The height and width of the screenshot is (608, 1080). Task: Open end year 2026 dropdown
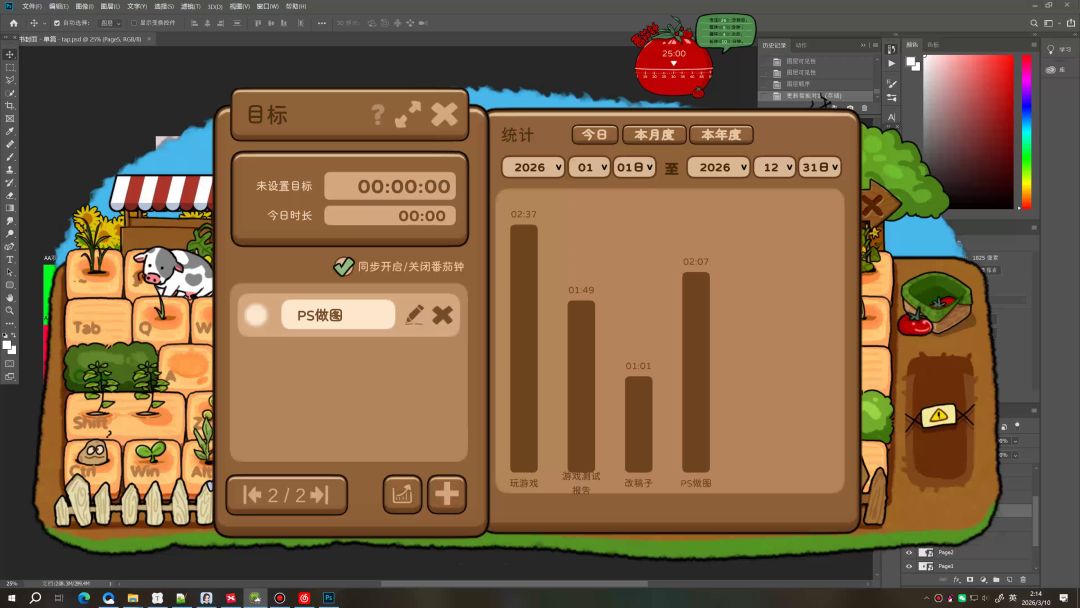click(x=718, y=167)
